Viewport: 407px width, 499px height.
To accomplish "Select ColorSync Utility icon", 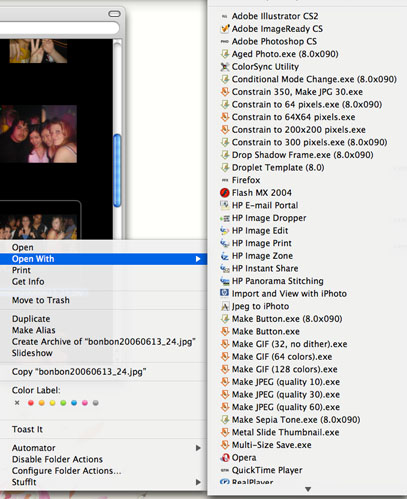I will point(225,67).
